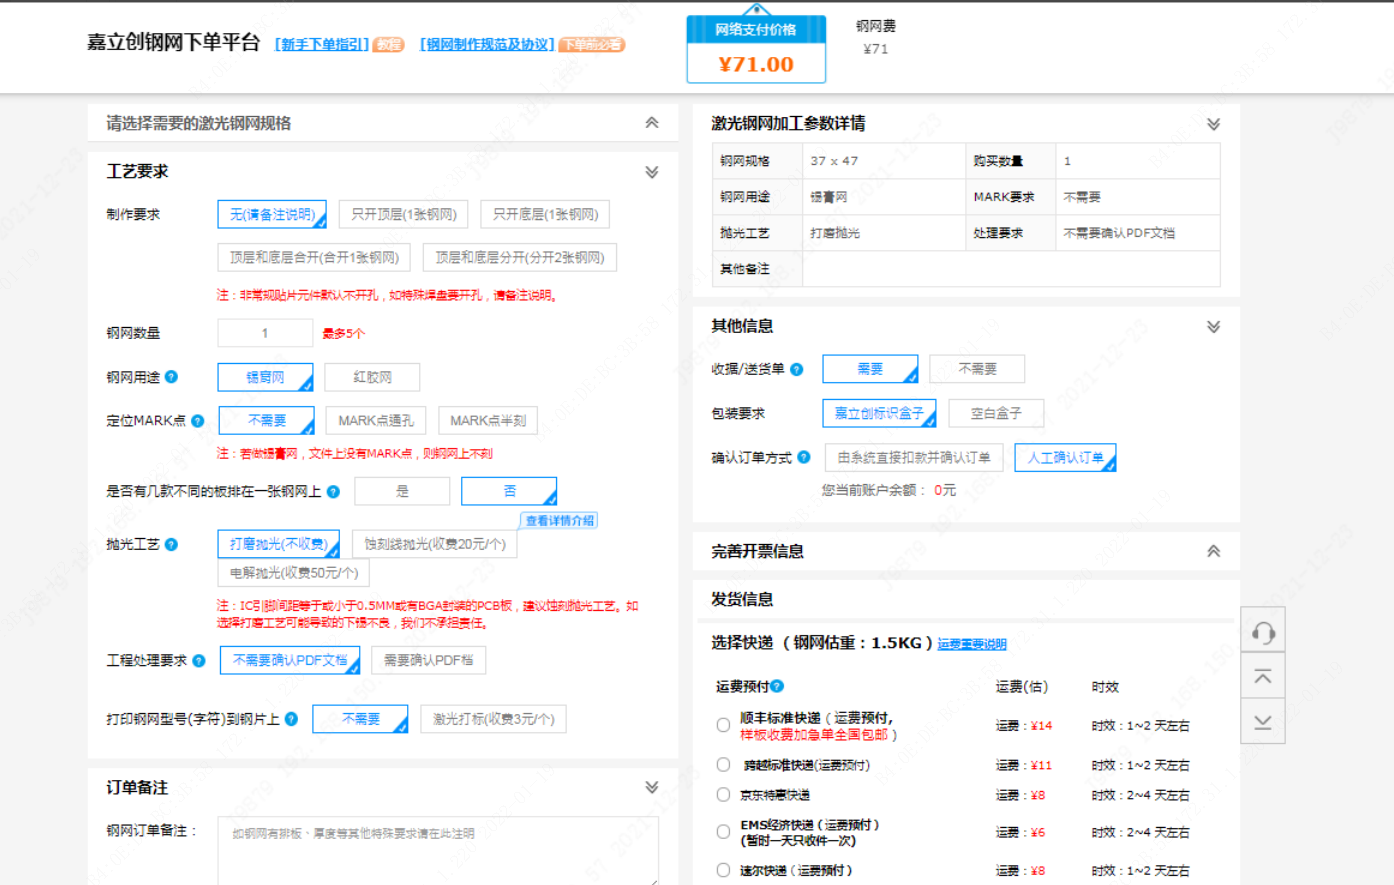Collapse the 激光钢网加工参数详情 panel
The image size is (1394, 885).
click(1213, 124)
